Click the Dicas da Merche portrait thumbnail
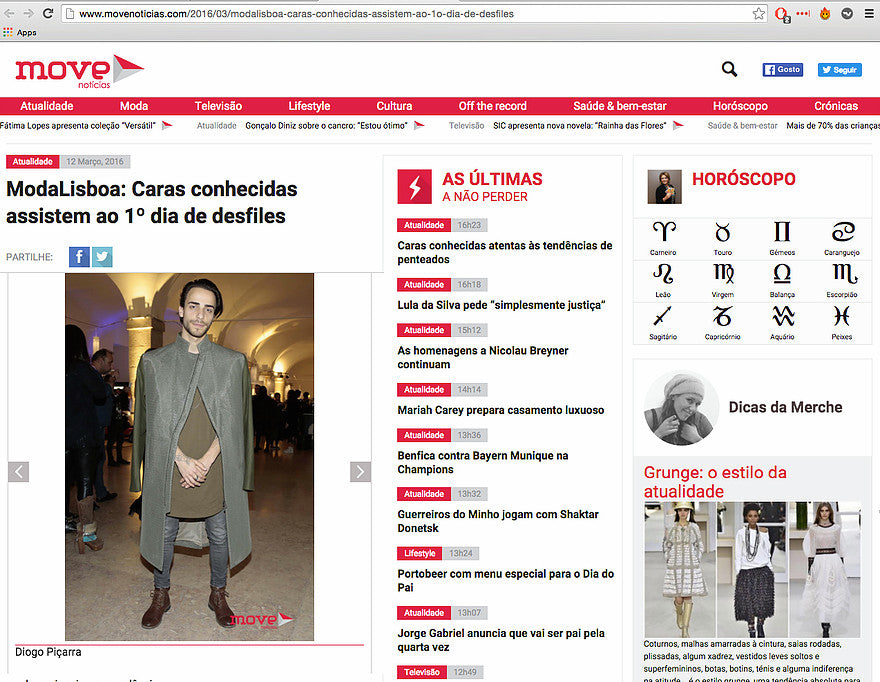The image size is (880, 682). tap(681, 408)
